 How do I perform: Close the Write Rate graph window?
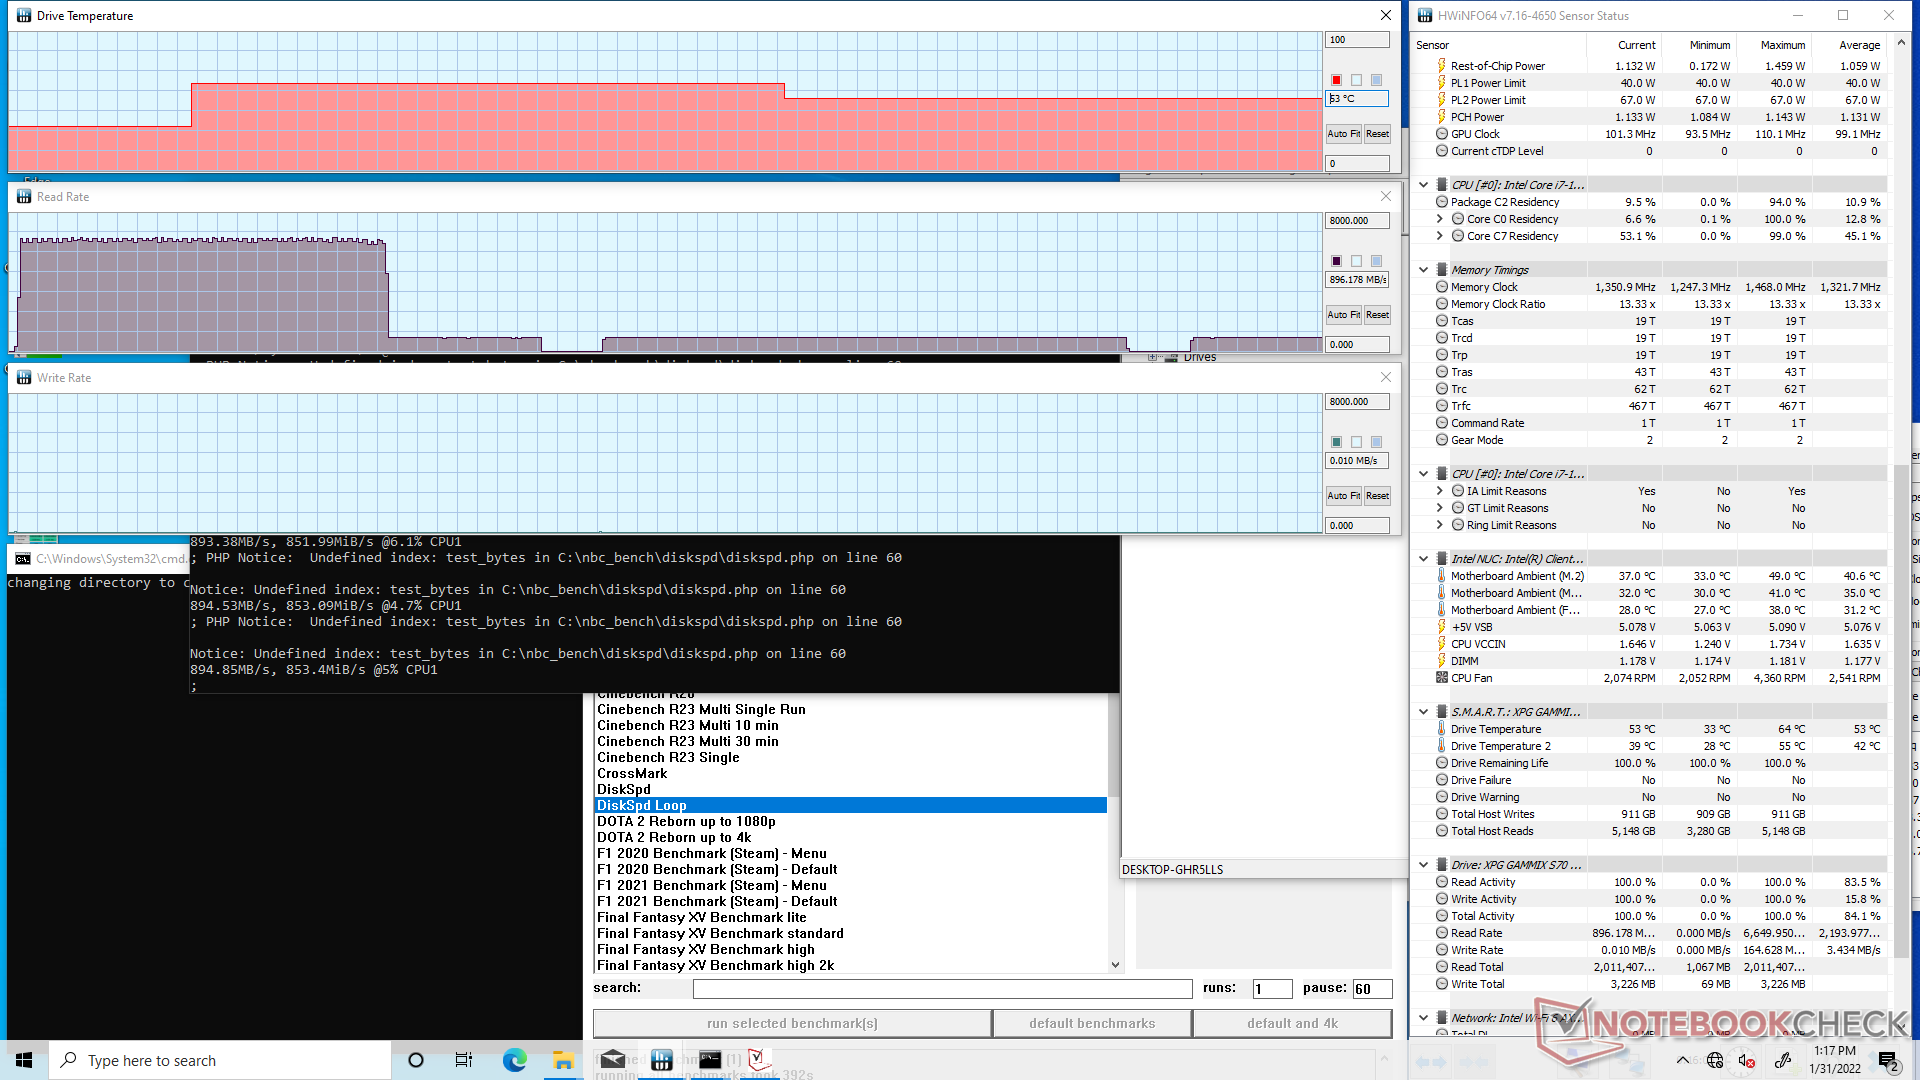[1386, 378]
